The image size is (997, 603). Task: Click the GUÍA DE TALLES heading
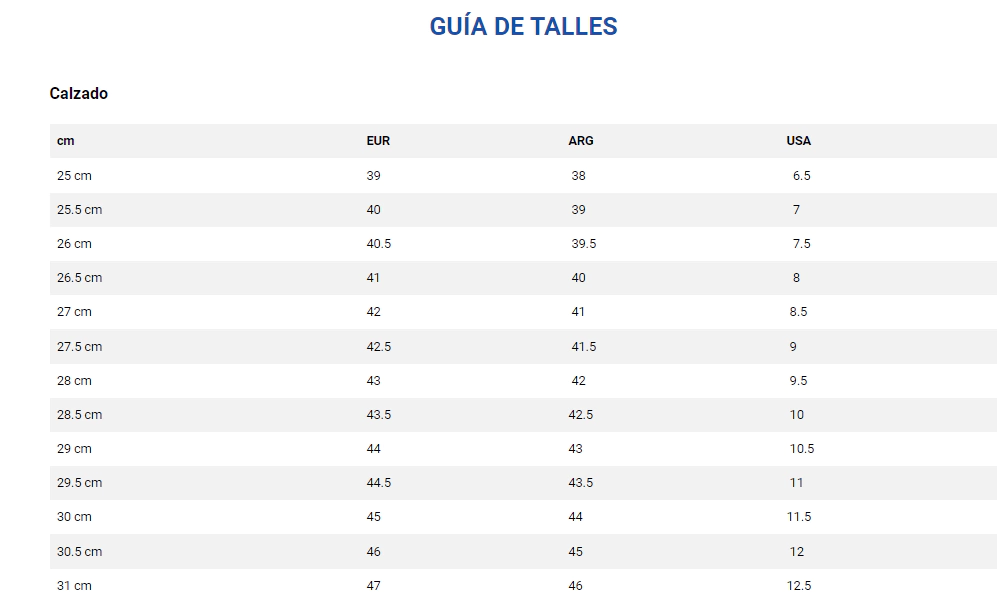(523, 27)
